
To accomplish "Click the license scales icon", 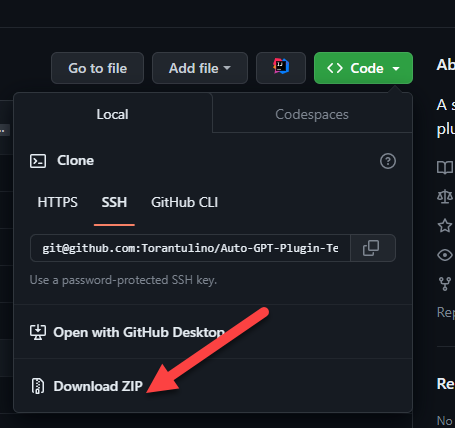I will pyautogui.click(x=445, y=196).
